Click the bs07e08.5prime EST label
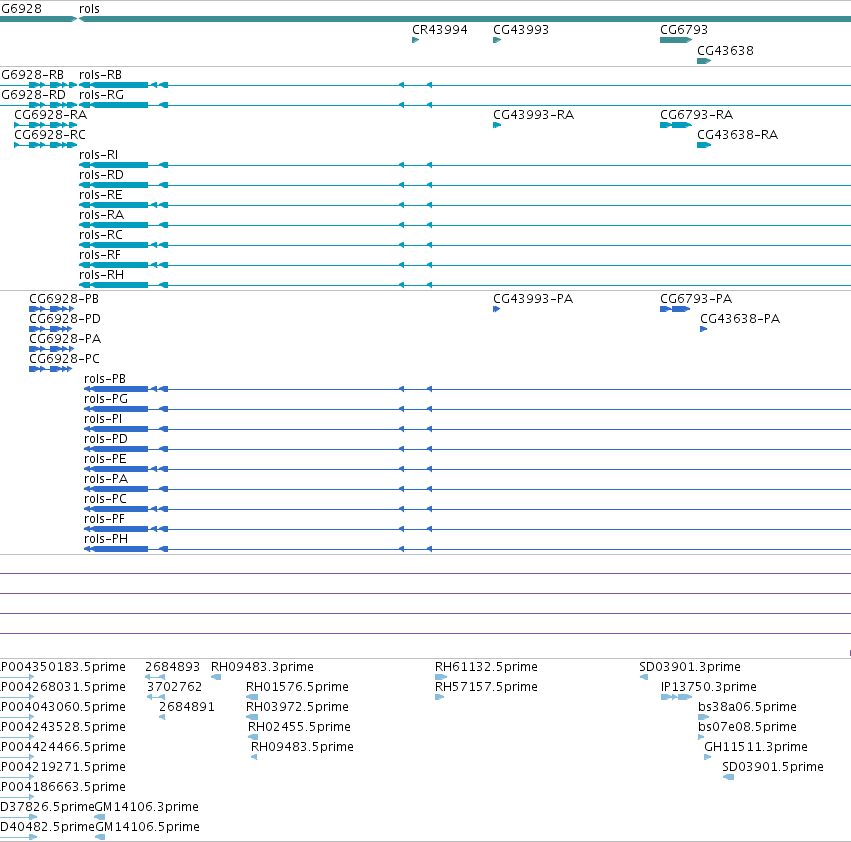This screenshot has width=851, height=842. (x=747, y=727)
